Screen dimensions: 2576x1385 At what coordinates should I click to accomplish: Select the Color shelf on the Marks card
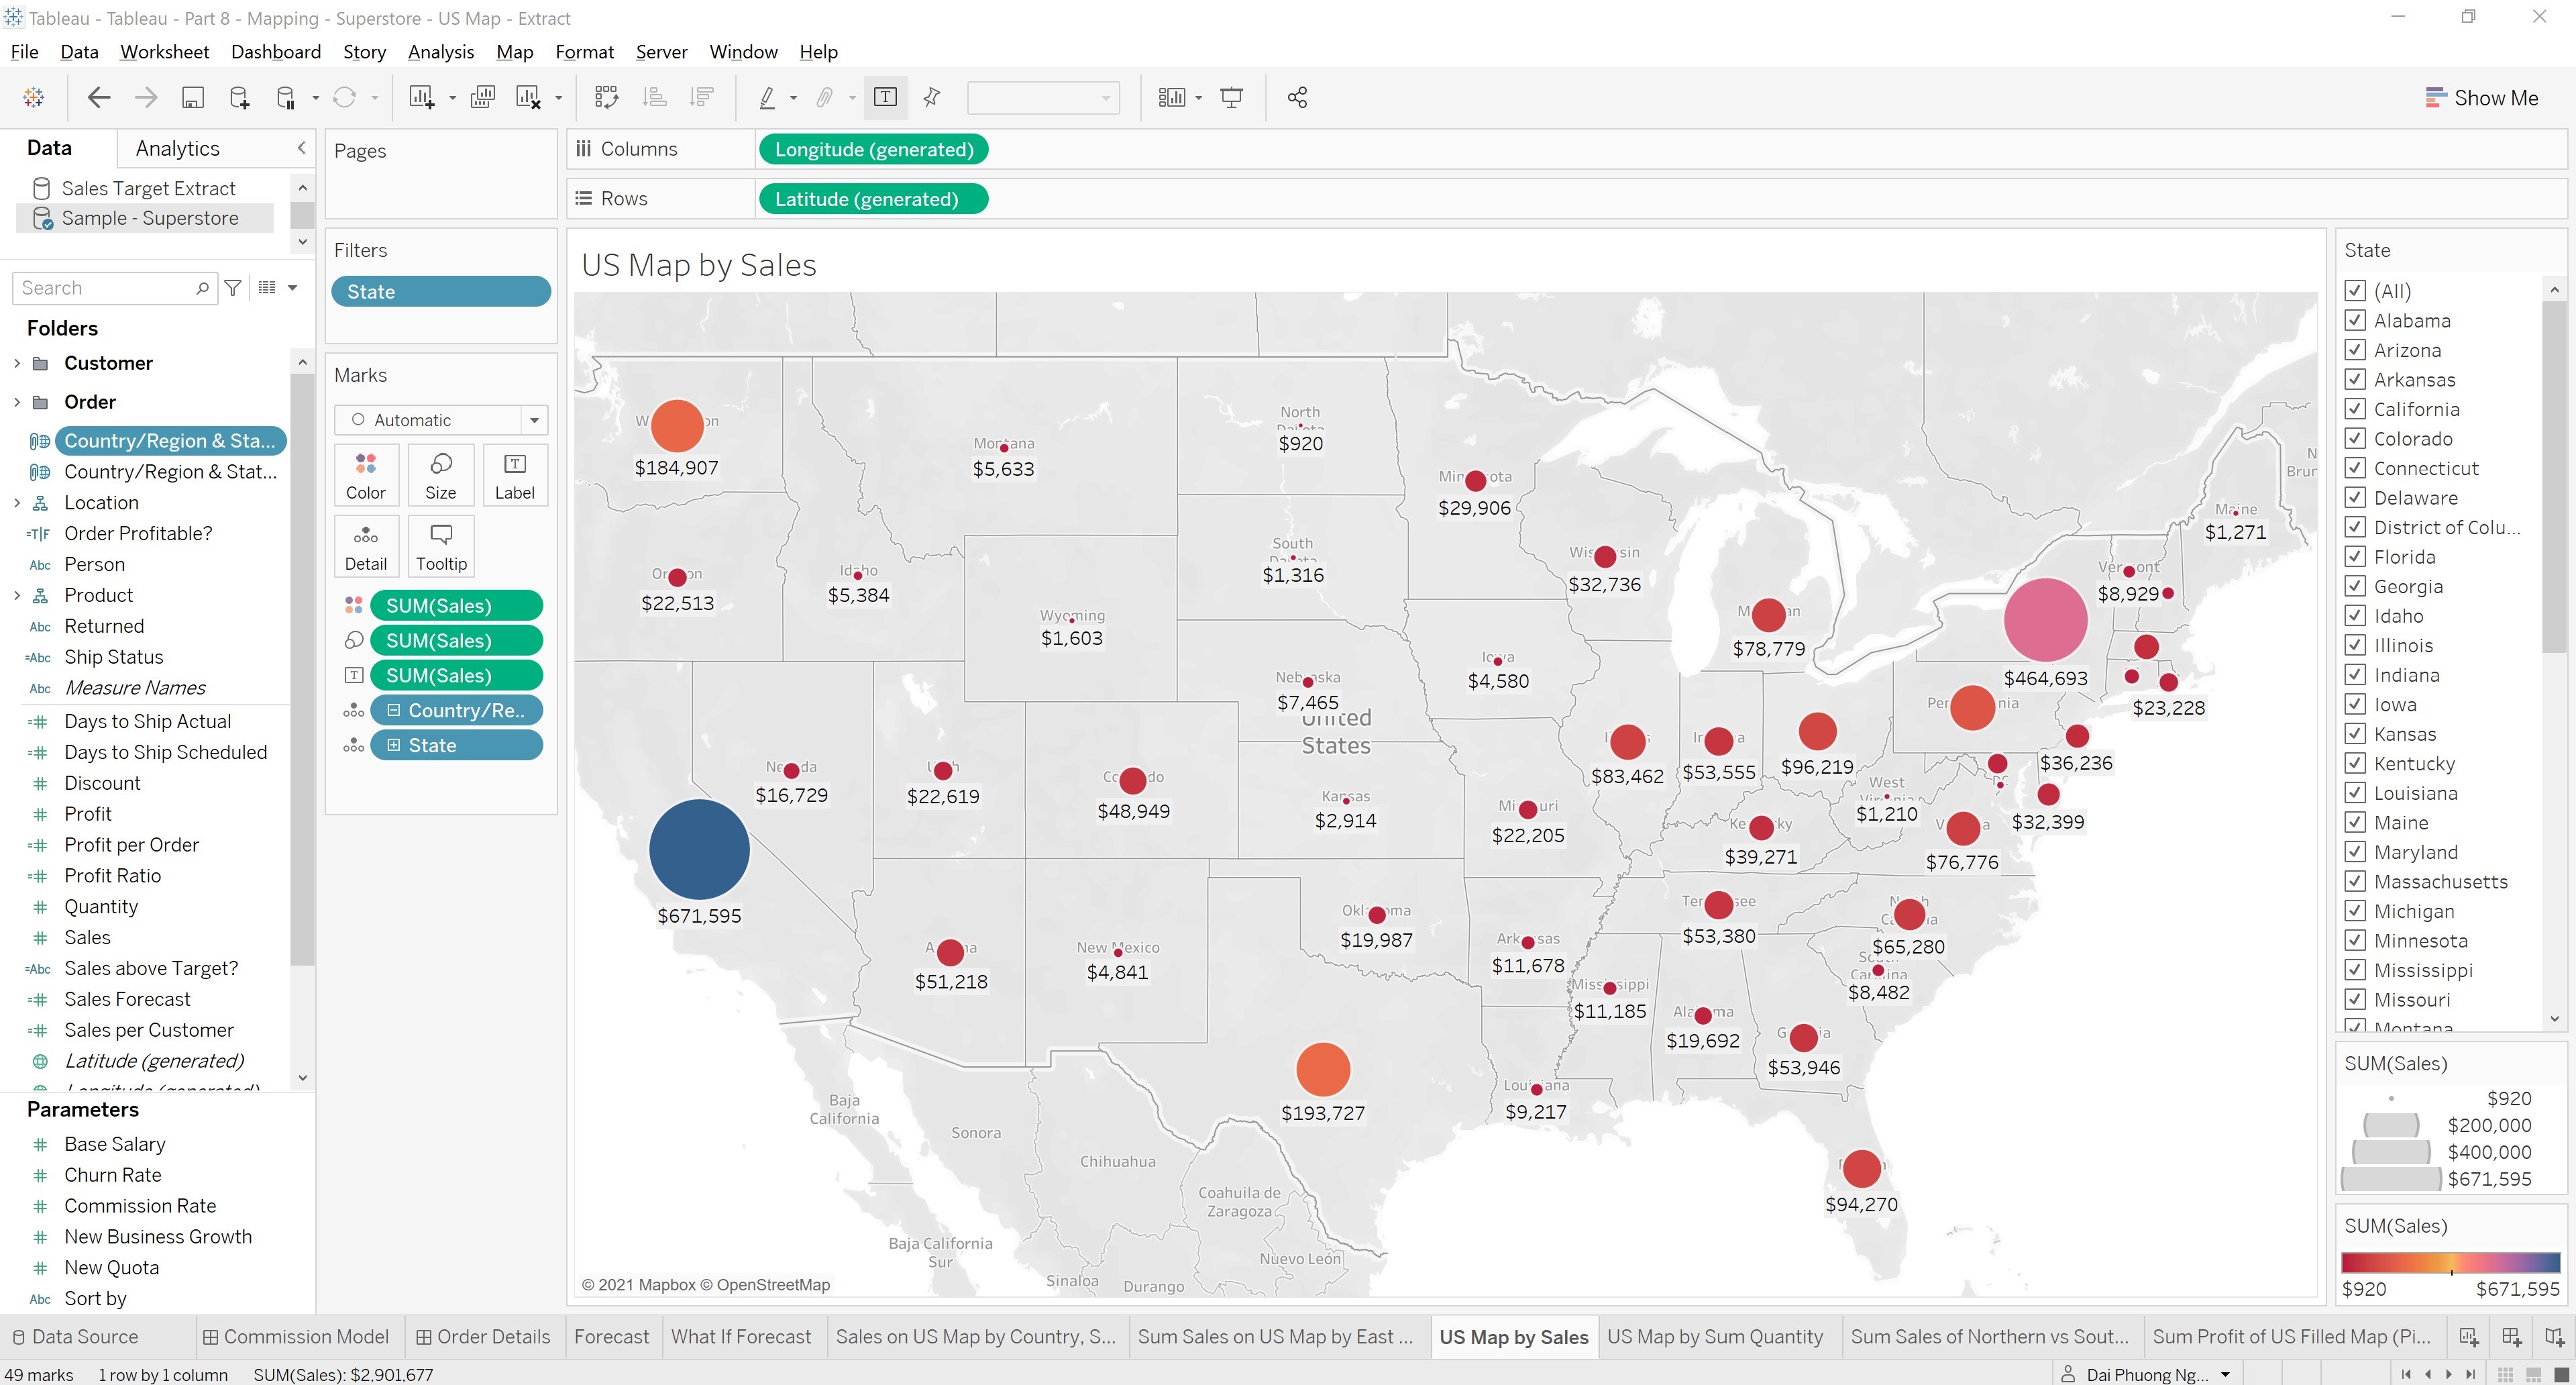click(366, 474)
